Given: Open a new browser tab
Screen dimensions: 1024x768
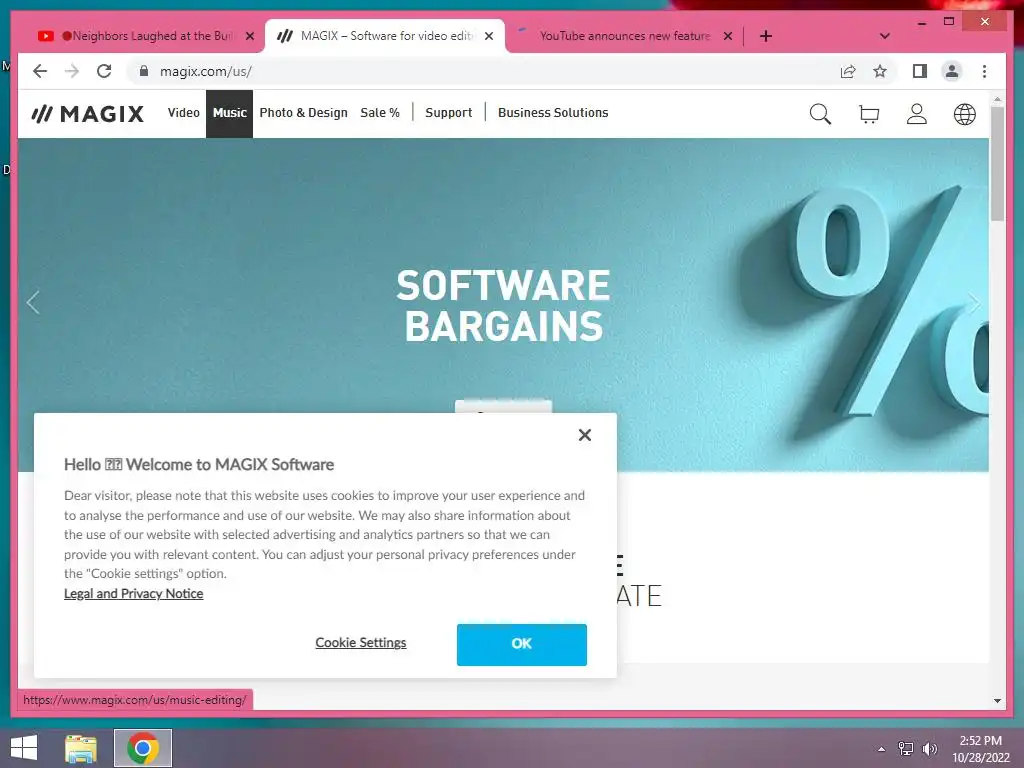Looking at the screenshot, I should coord(766,36).
